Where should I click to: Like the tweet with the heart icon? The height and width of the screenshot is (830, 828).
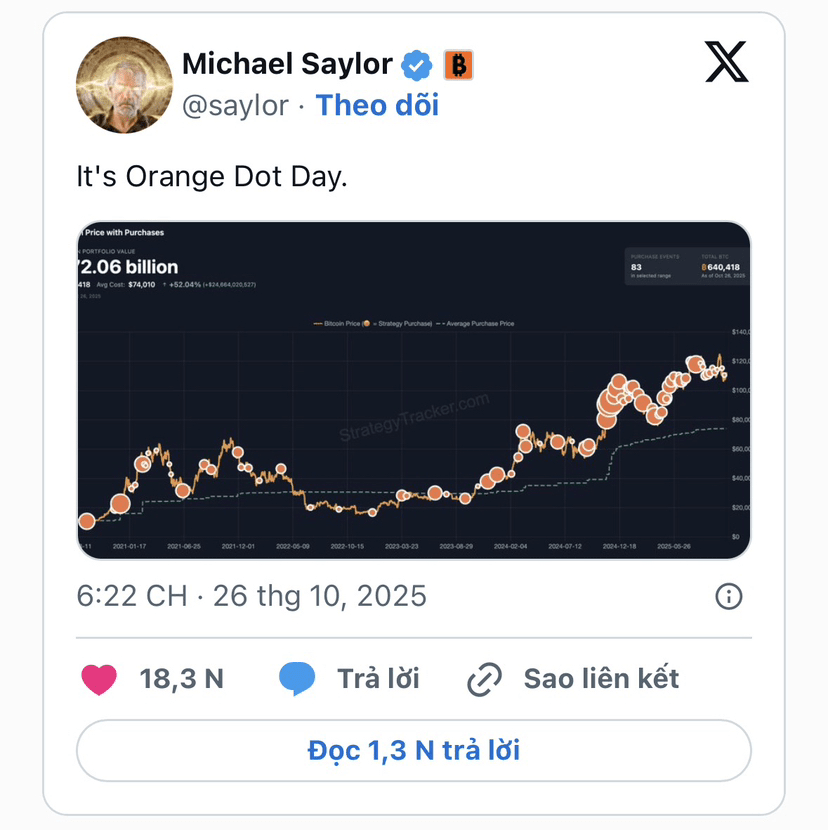[x=99, y=679]
